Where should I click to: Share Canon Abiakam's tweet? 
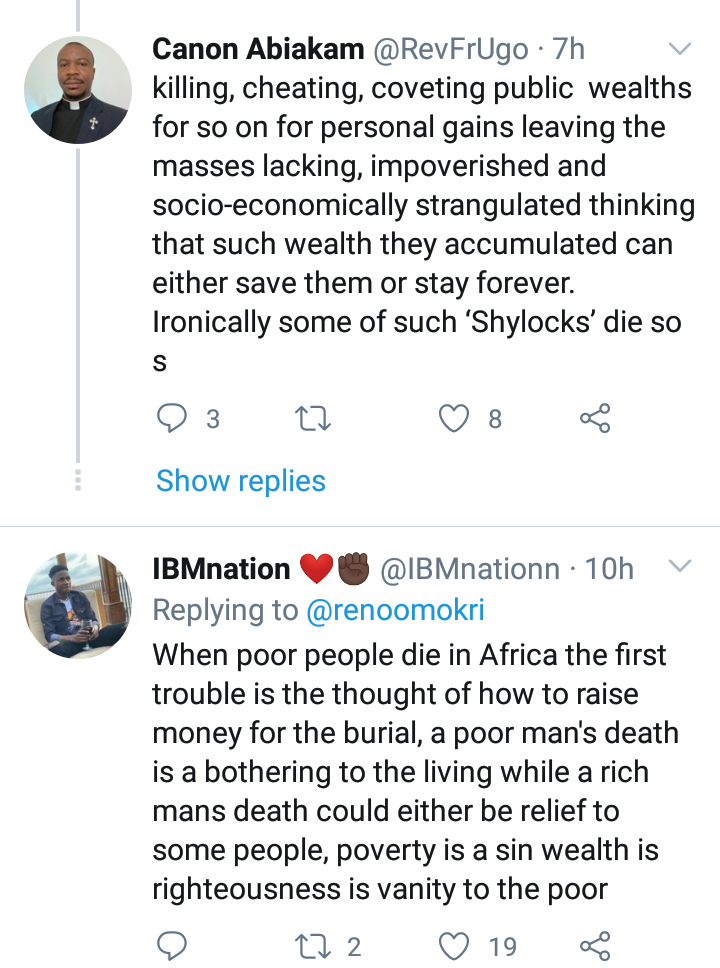tap(595, 419)
